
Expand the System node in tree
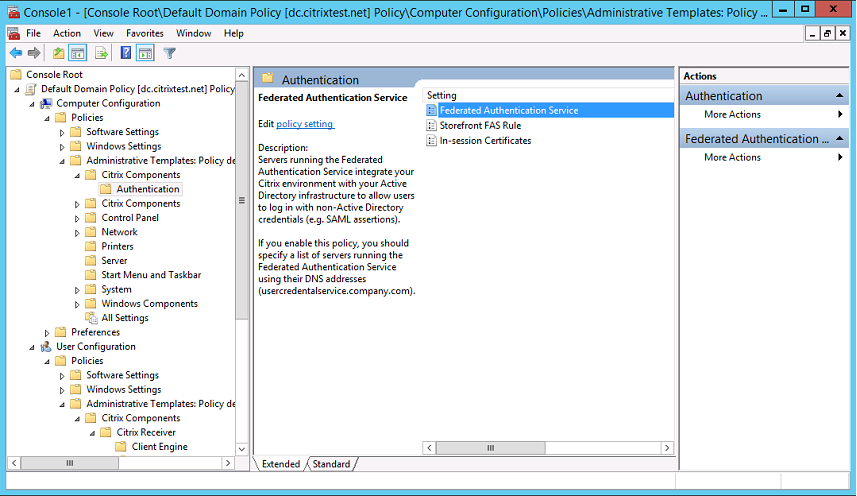(77, 290)
